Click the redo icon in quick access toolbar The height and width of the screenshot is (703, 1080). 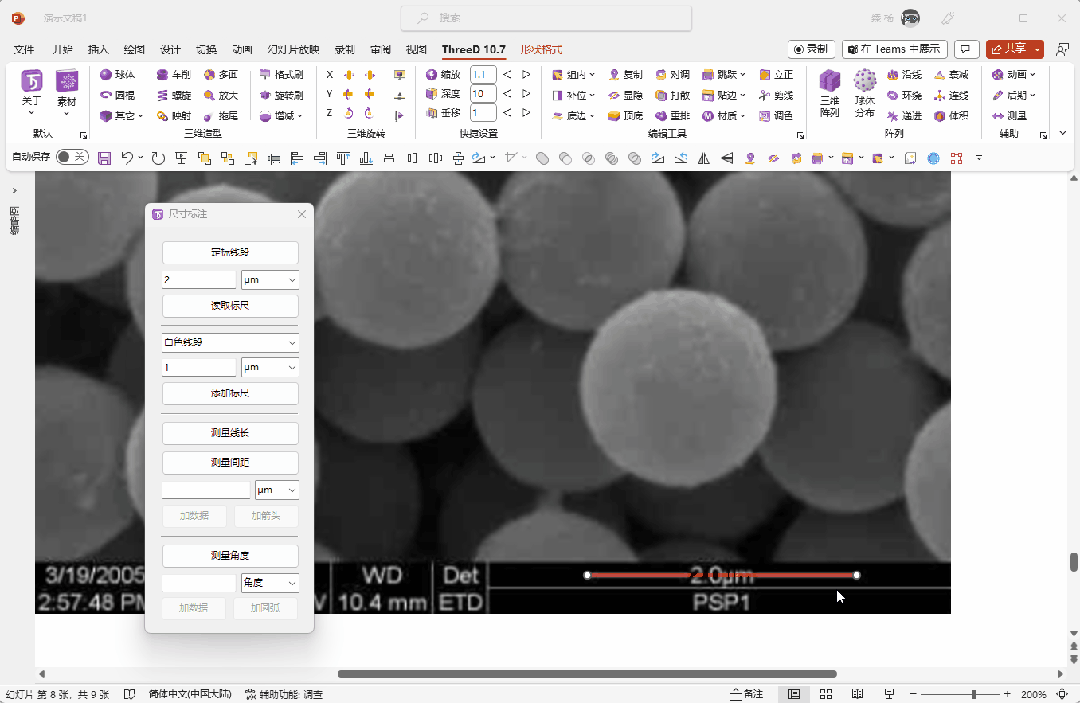158,158
